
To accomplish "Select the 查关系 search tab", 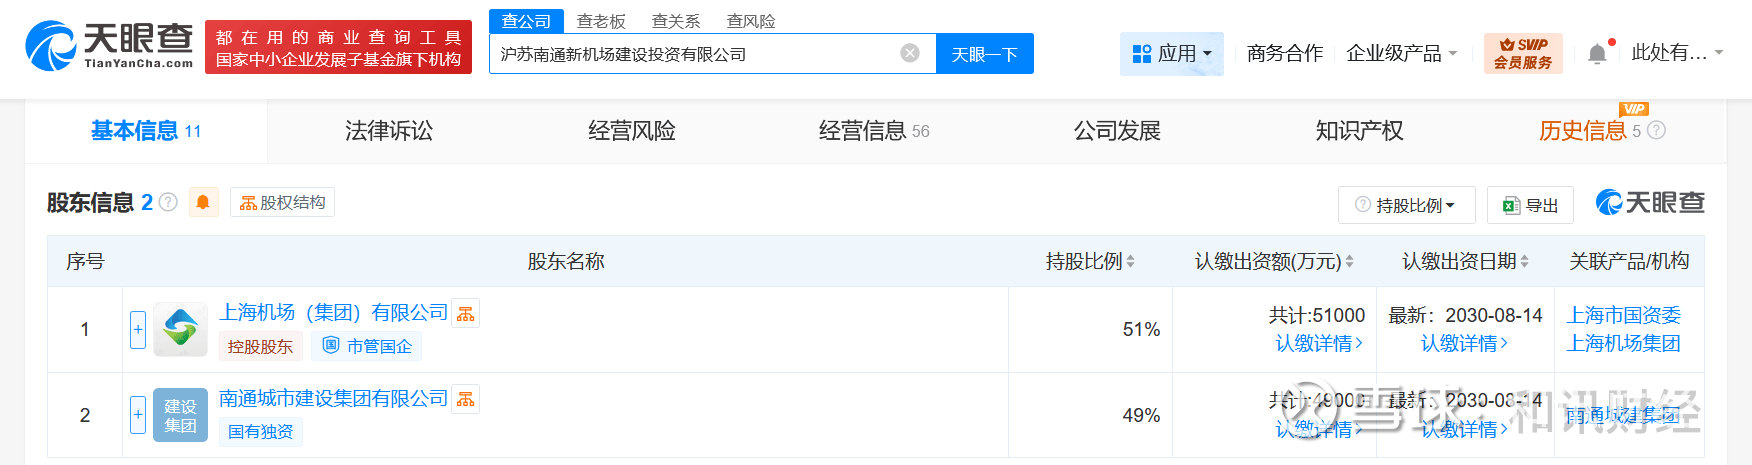I will (676, 21).
